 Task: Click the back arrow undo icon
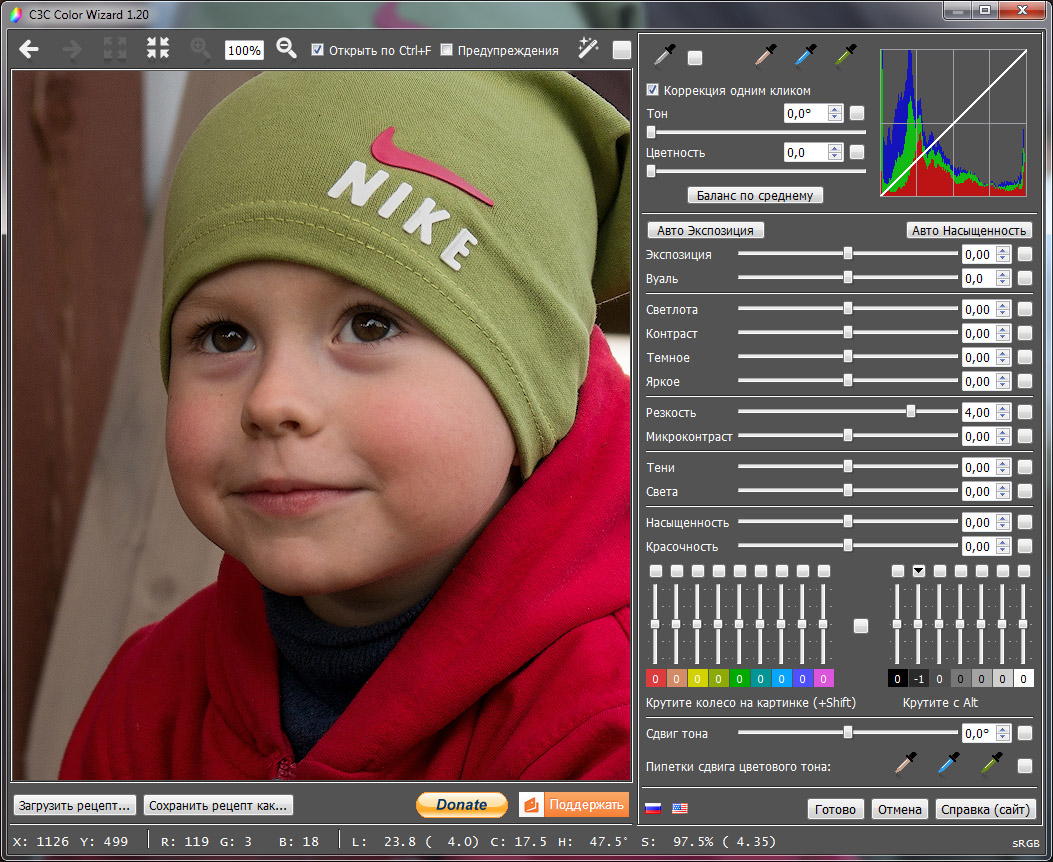pyautogui.click(x=29, y=49)
